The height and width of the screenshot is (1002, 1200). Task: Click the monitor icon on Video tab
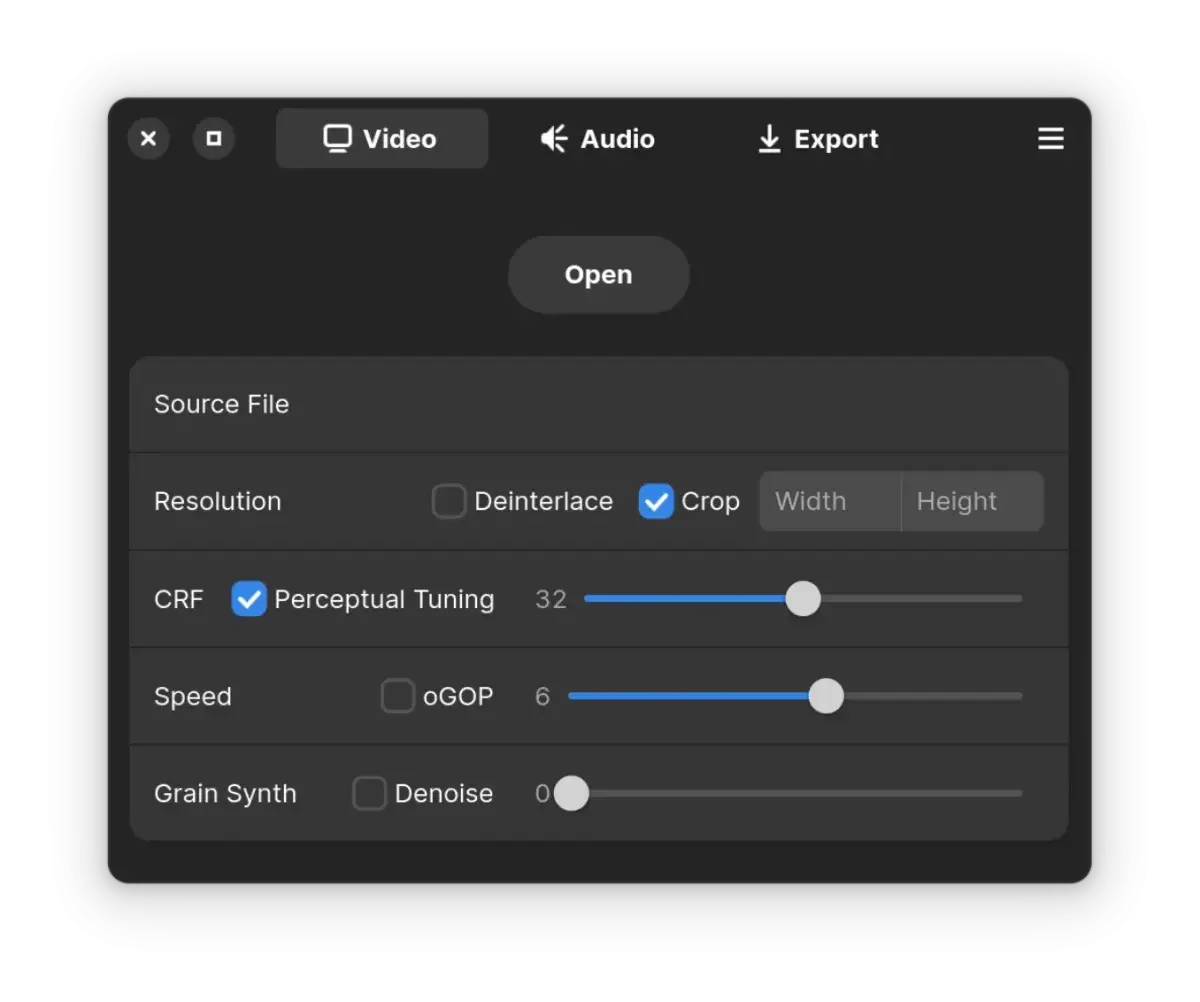coord(338,139)
